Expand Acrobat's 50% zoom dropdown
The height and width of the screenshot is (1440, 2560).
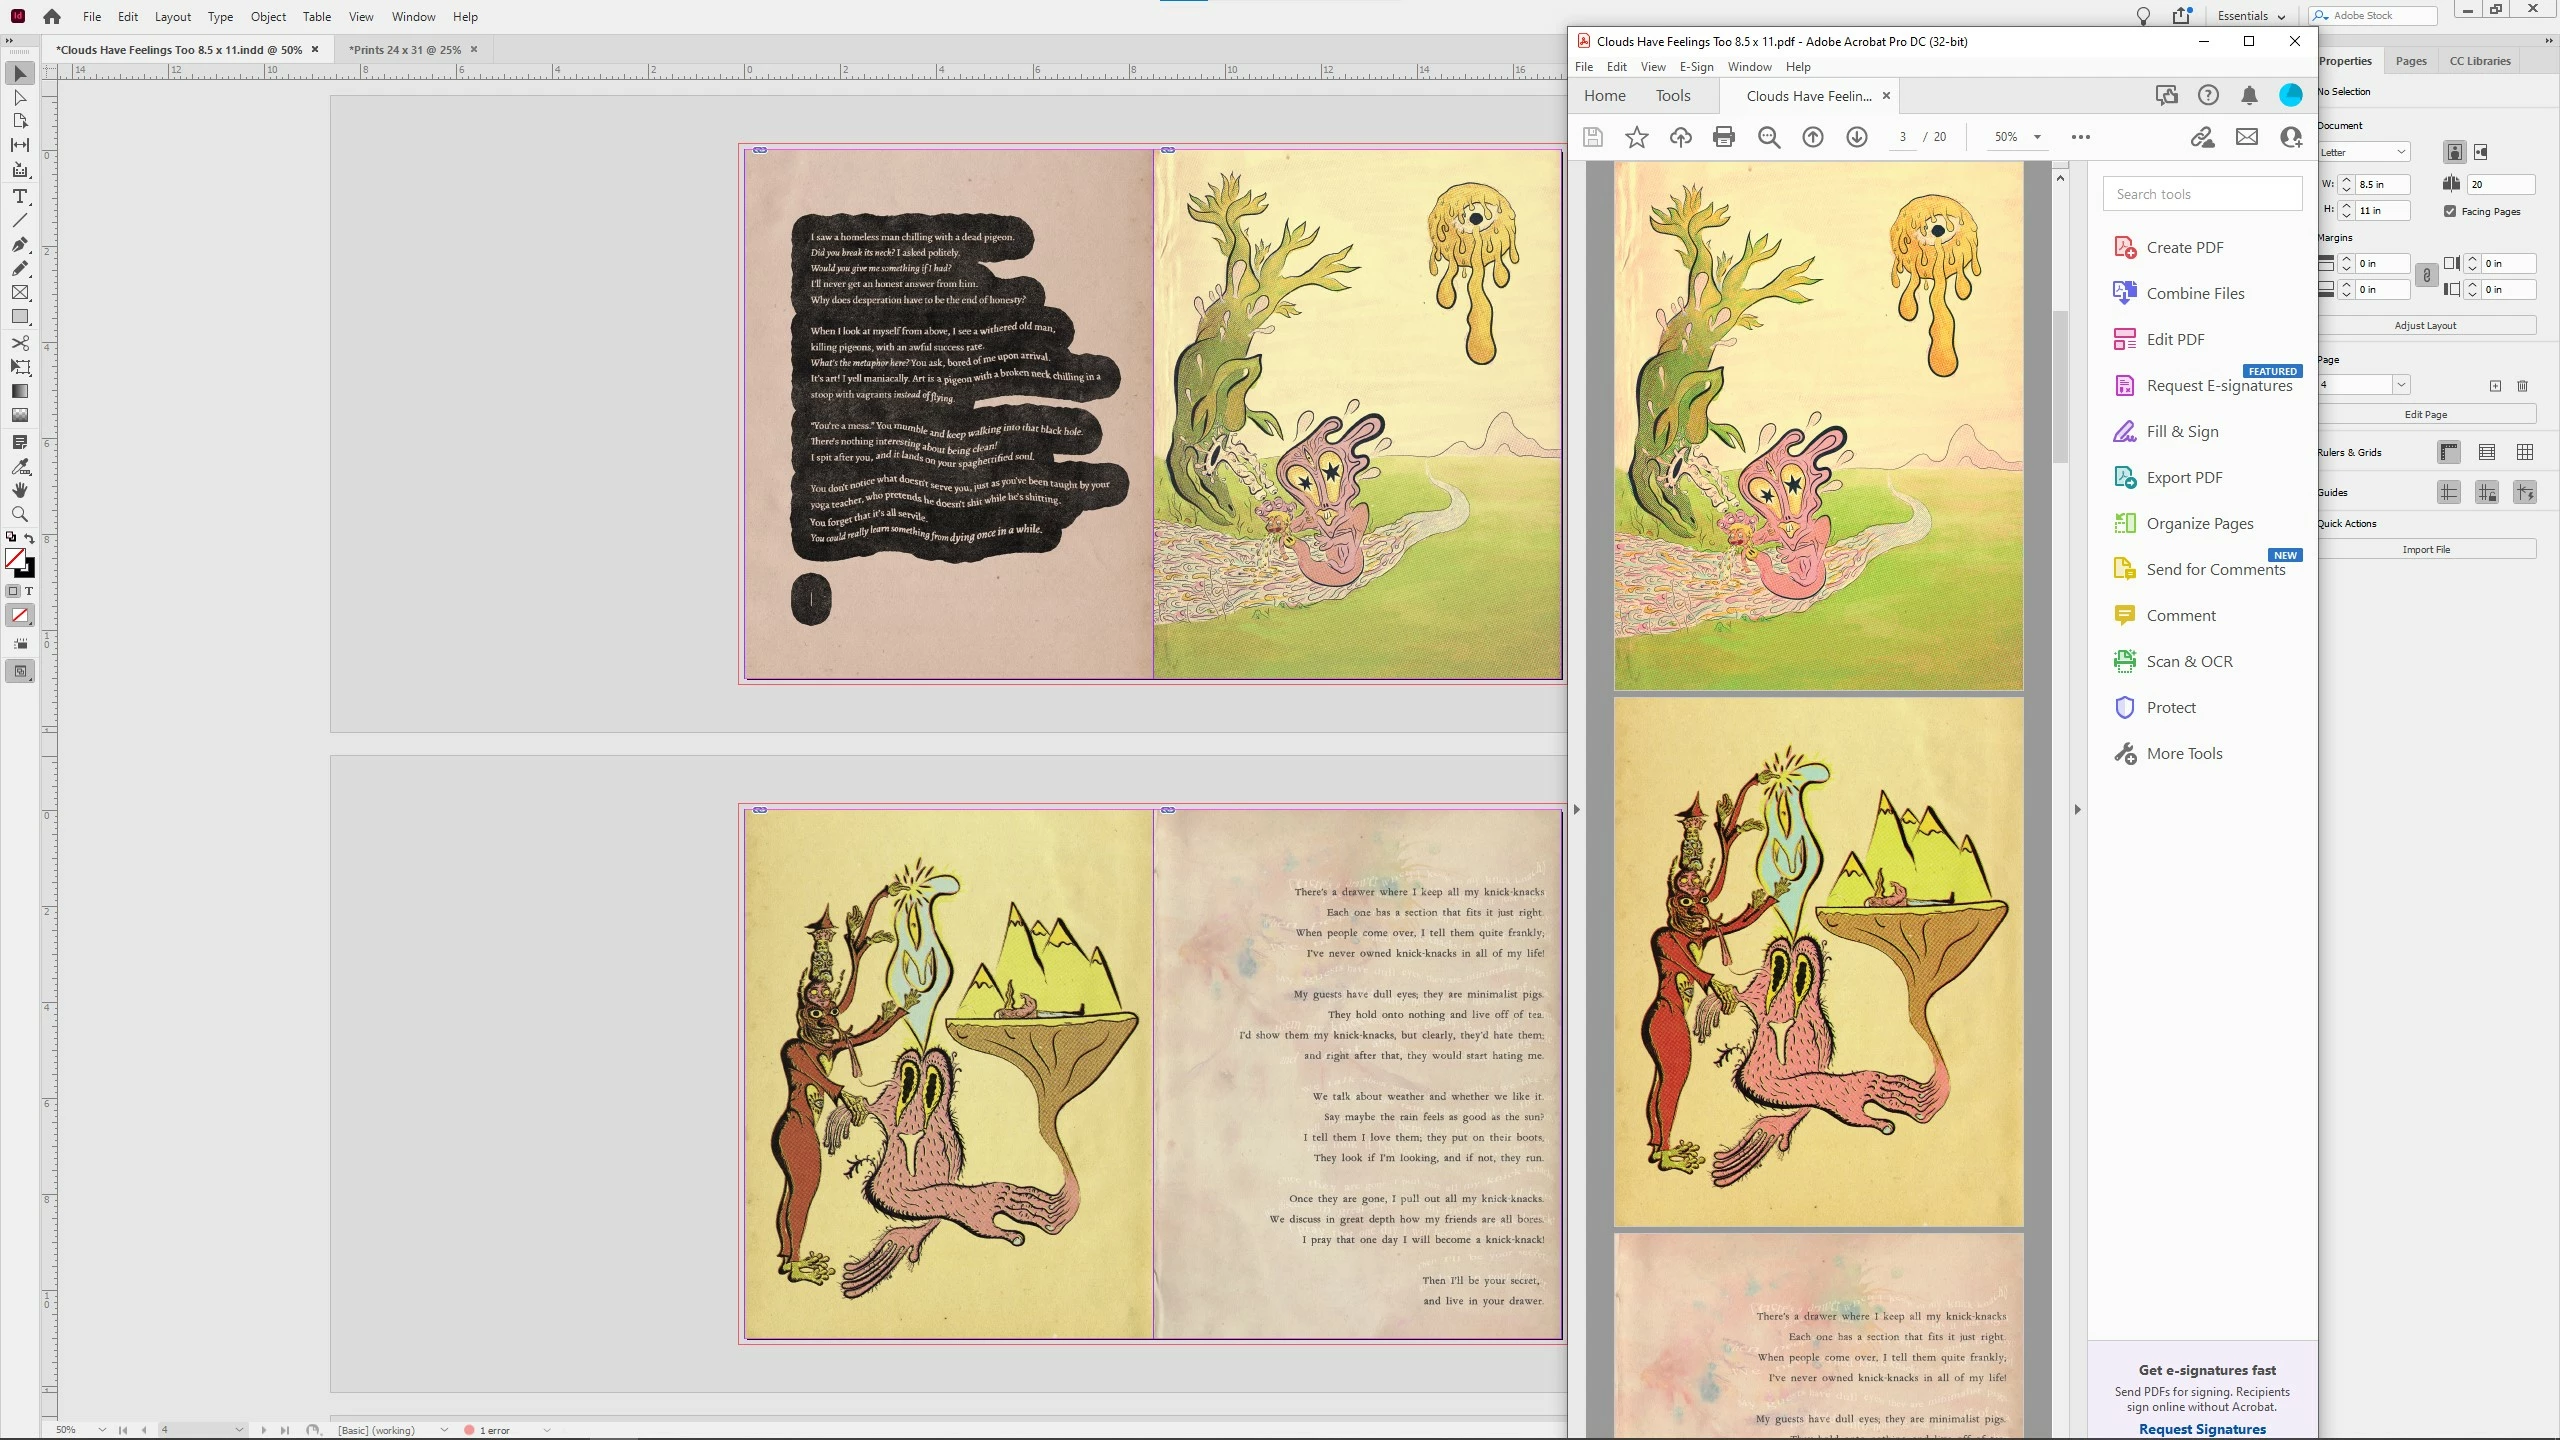pos(2037,137)
